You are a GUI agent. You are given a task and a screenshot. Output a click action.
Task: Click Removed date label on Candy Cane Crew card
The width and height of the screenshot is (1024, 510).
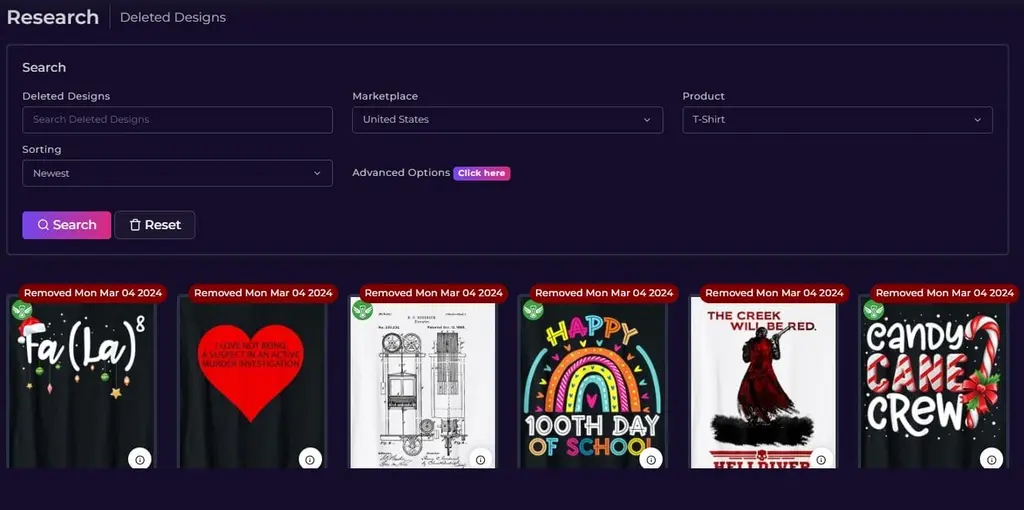click(x=945, y=293)
